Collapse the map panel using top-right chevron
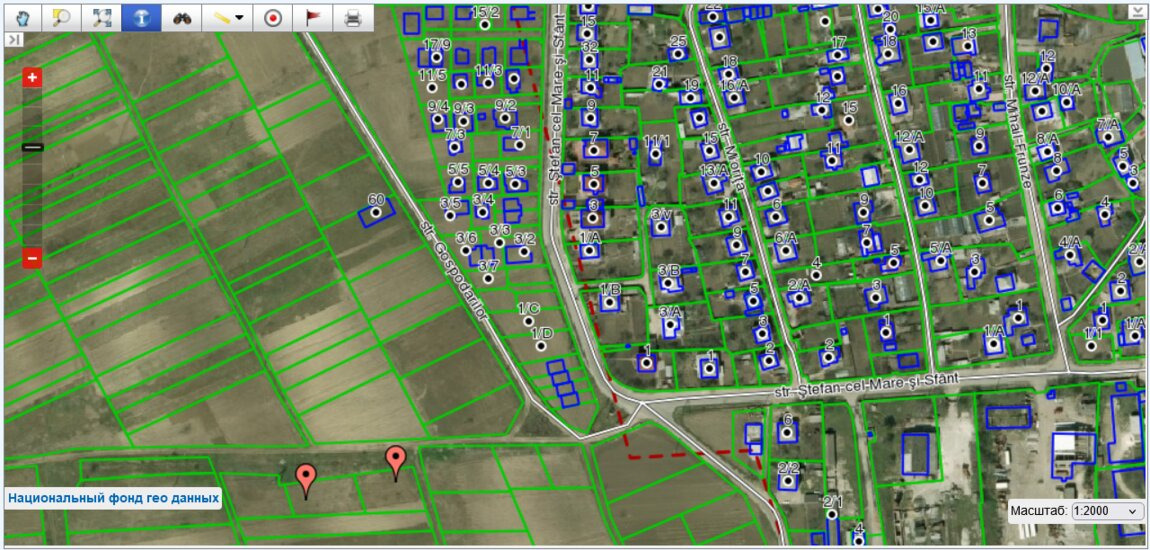Viewport: 1150px width, 550px height. pos(1136,11)
